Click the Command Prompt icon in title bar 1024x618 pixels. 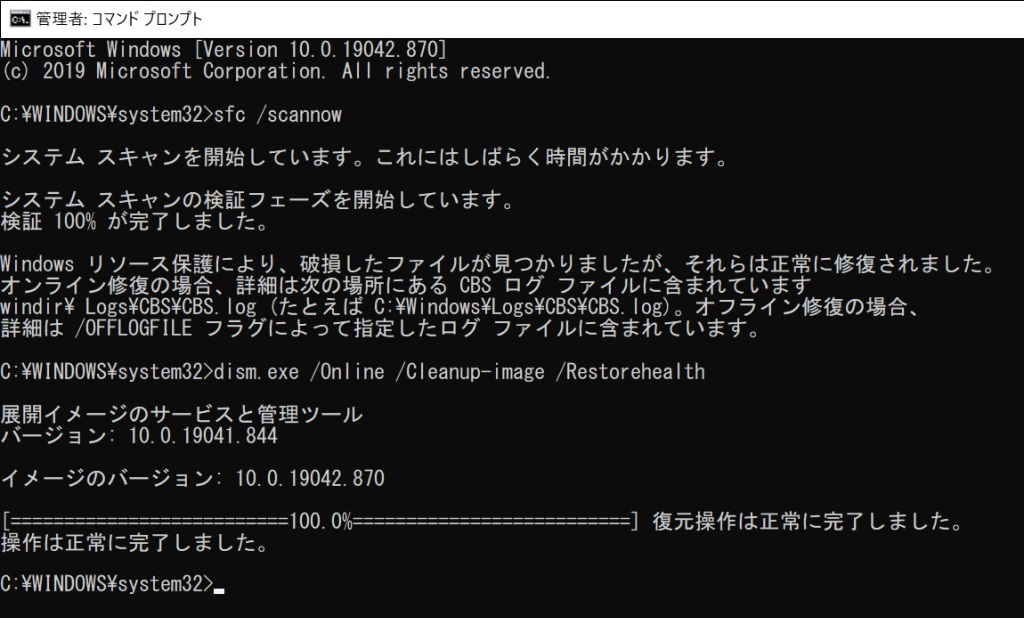(18, 18)
